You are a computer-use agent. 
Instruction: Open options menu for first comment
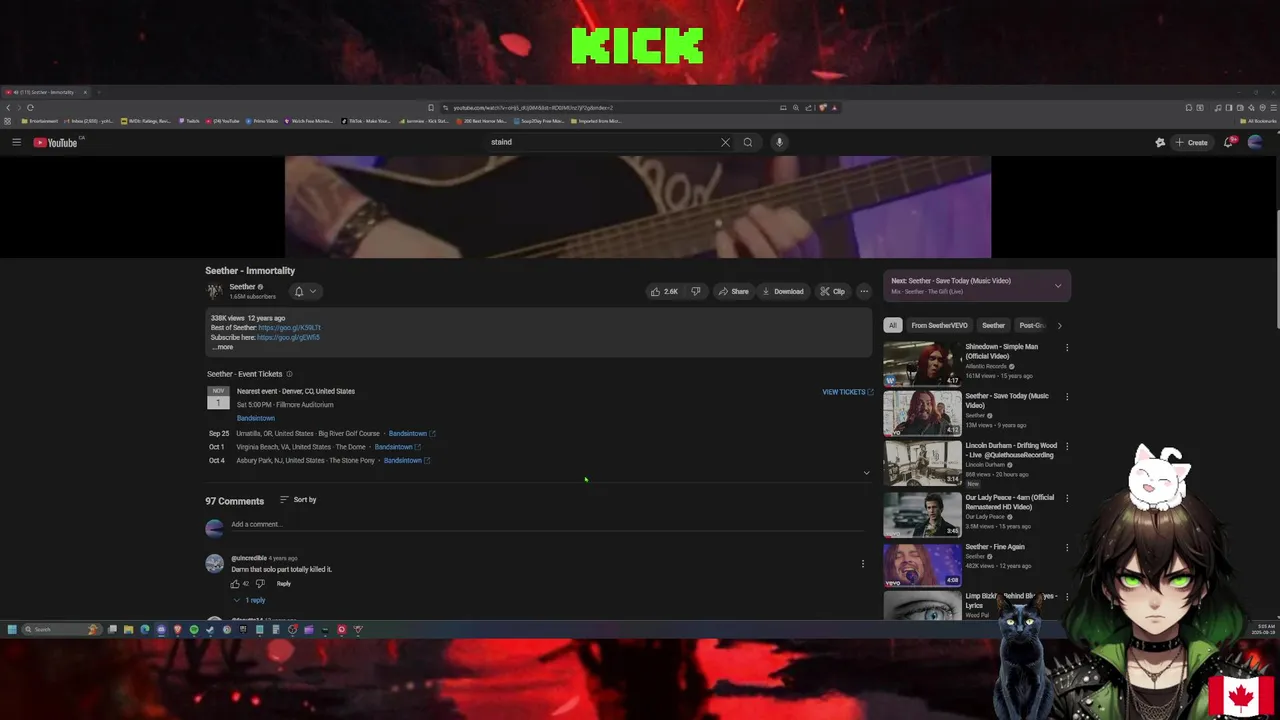point(863,564)
